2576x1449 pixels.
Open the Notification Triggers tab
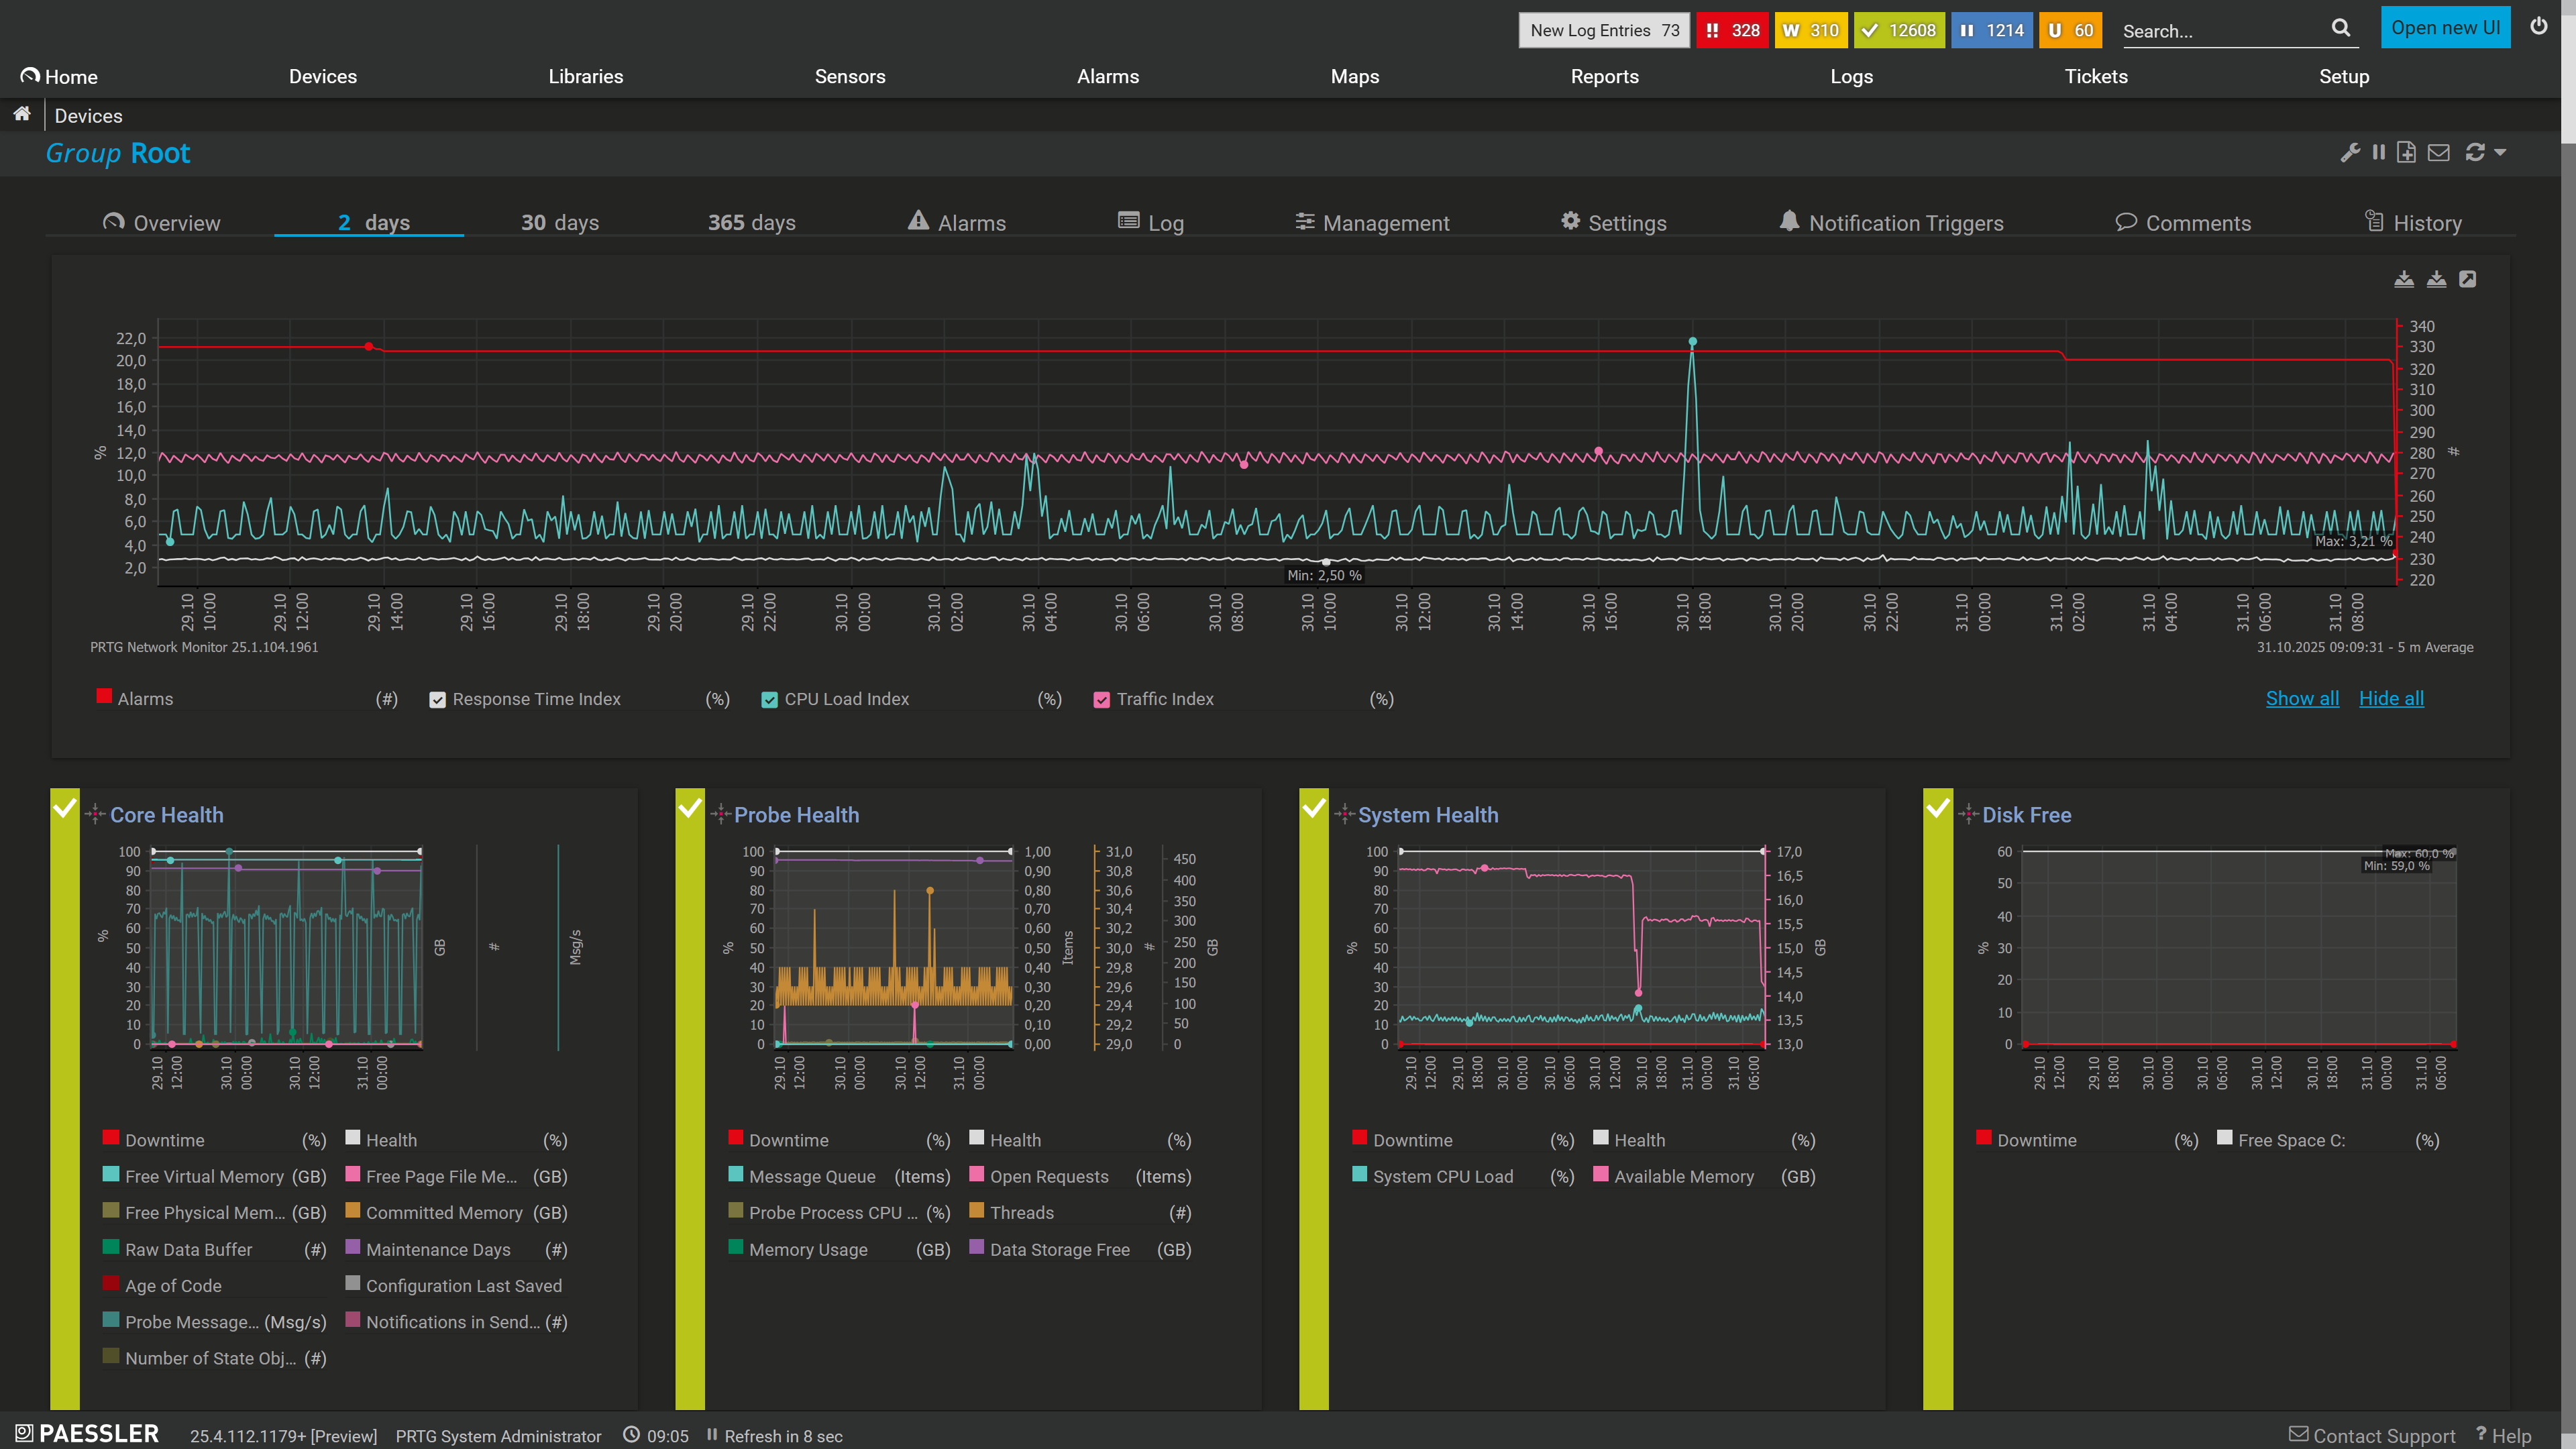(x=1891, y=222)
